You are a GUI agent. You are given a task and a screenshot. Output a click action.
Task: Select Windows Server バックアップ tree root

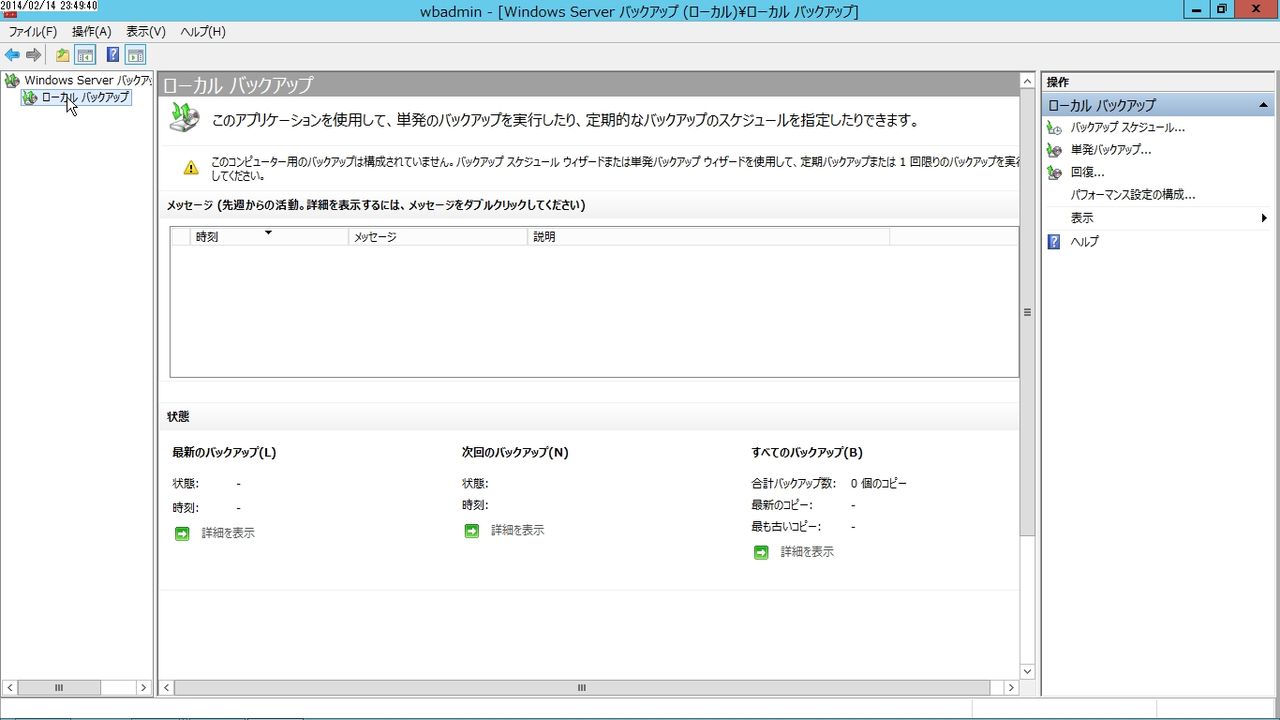point(88,80)
